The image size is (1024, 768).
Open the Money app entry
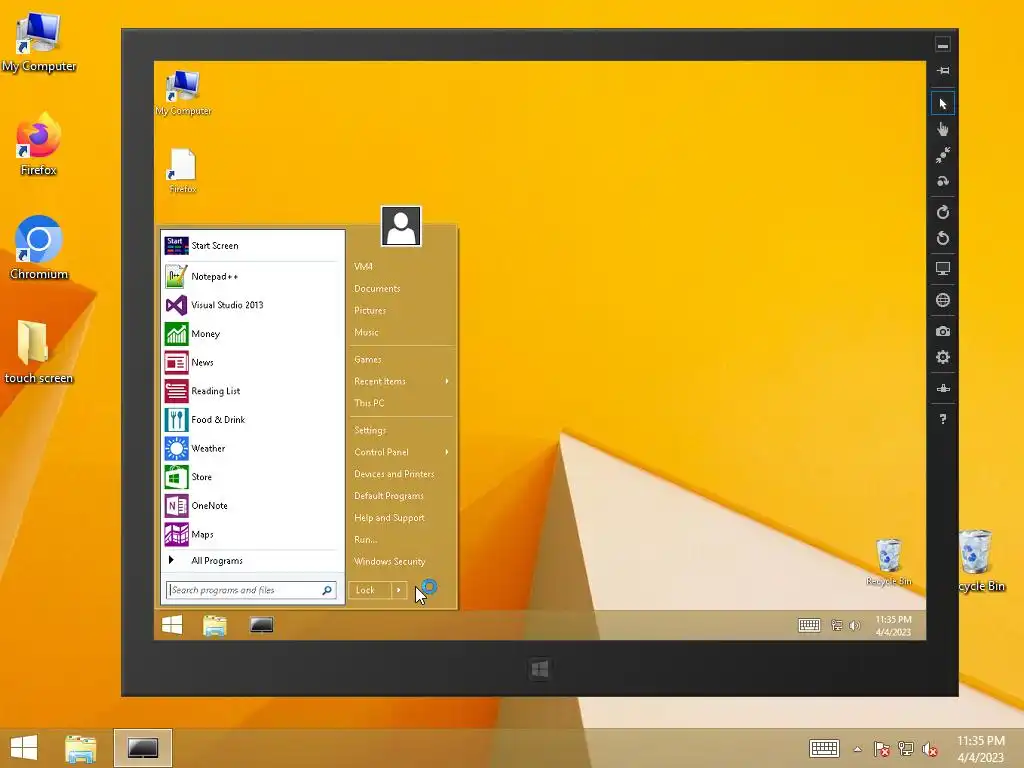point(252,334)
